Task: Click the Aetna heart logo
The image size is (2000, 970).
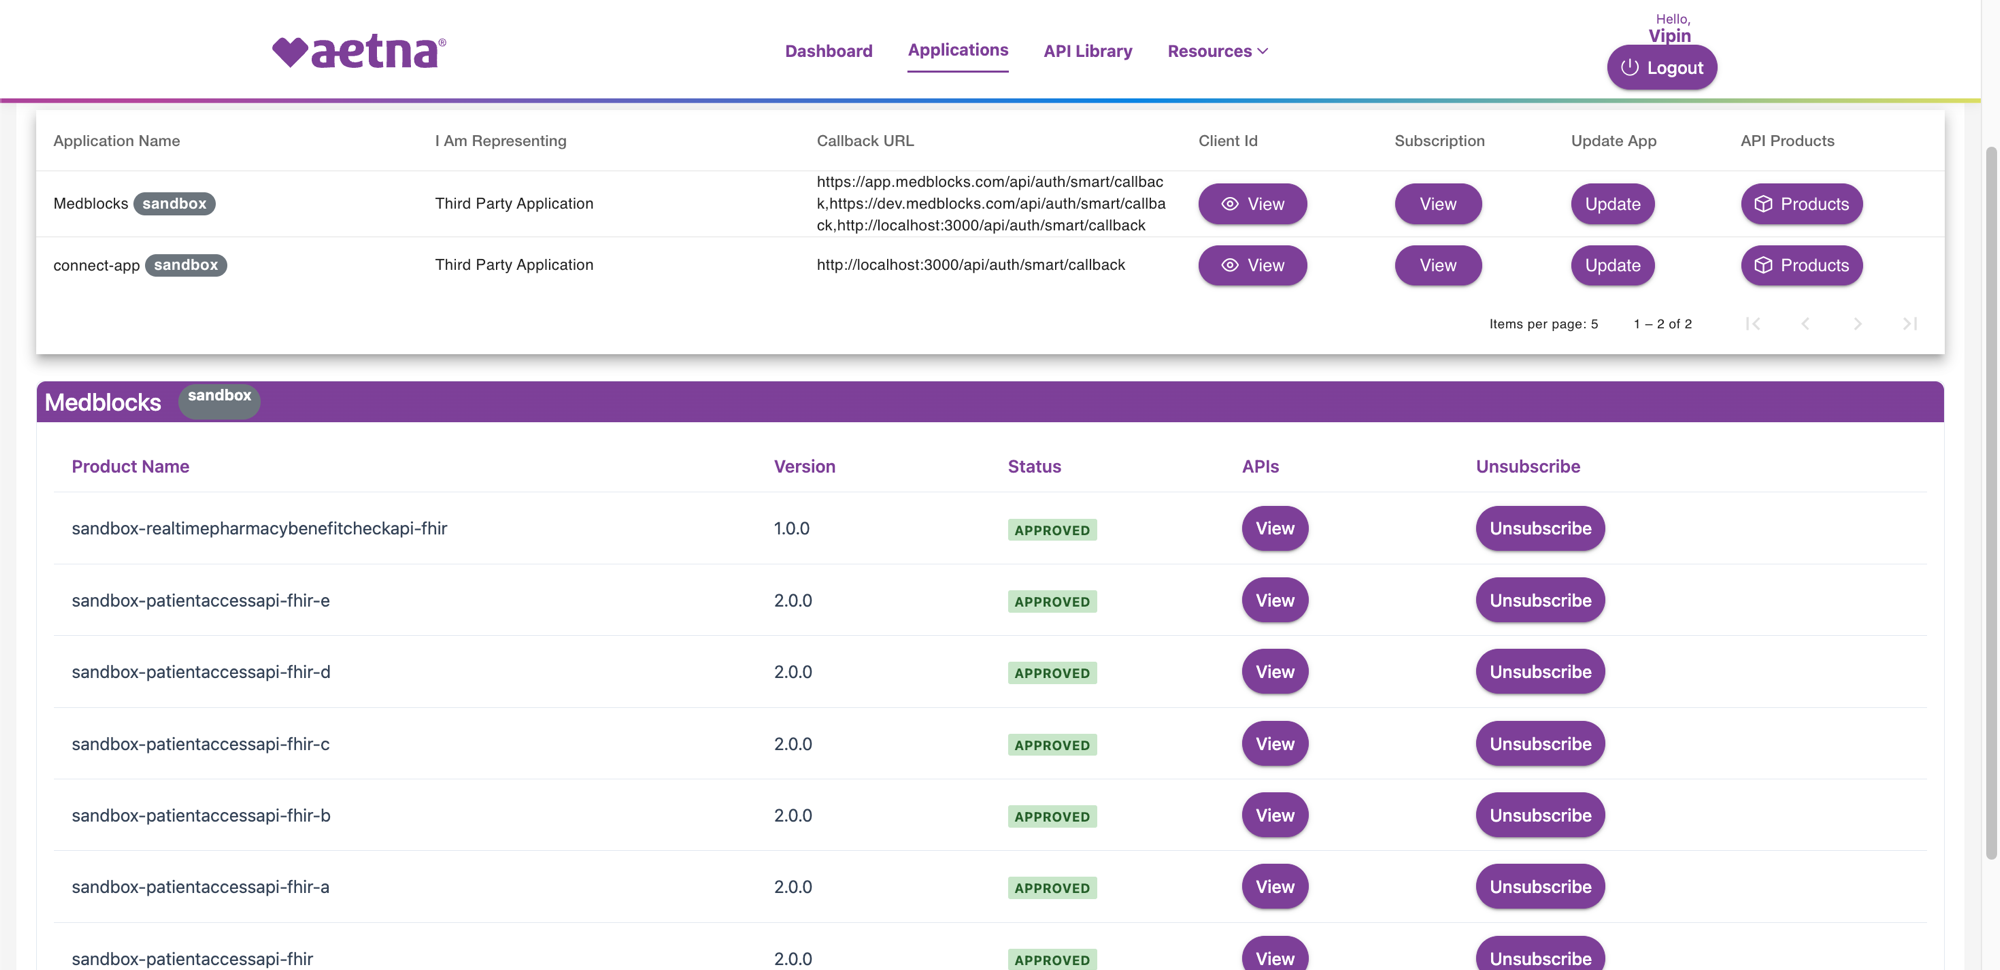Action: coord(359,51)
